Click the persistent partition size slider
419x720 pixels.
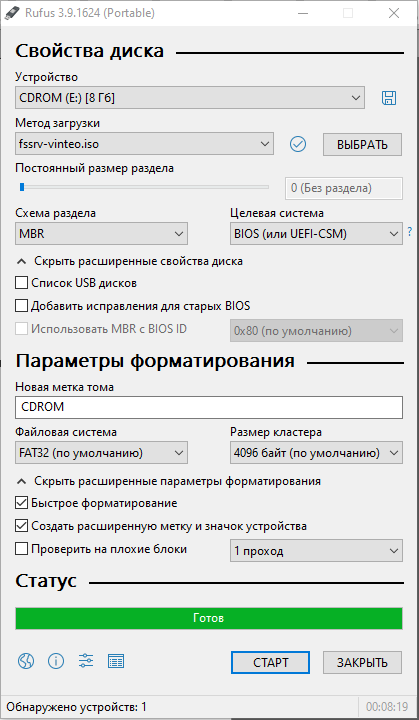(142, 187)
